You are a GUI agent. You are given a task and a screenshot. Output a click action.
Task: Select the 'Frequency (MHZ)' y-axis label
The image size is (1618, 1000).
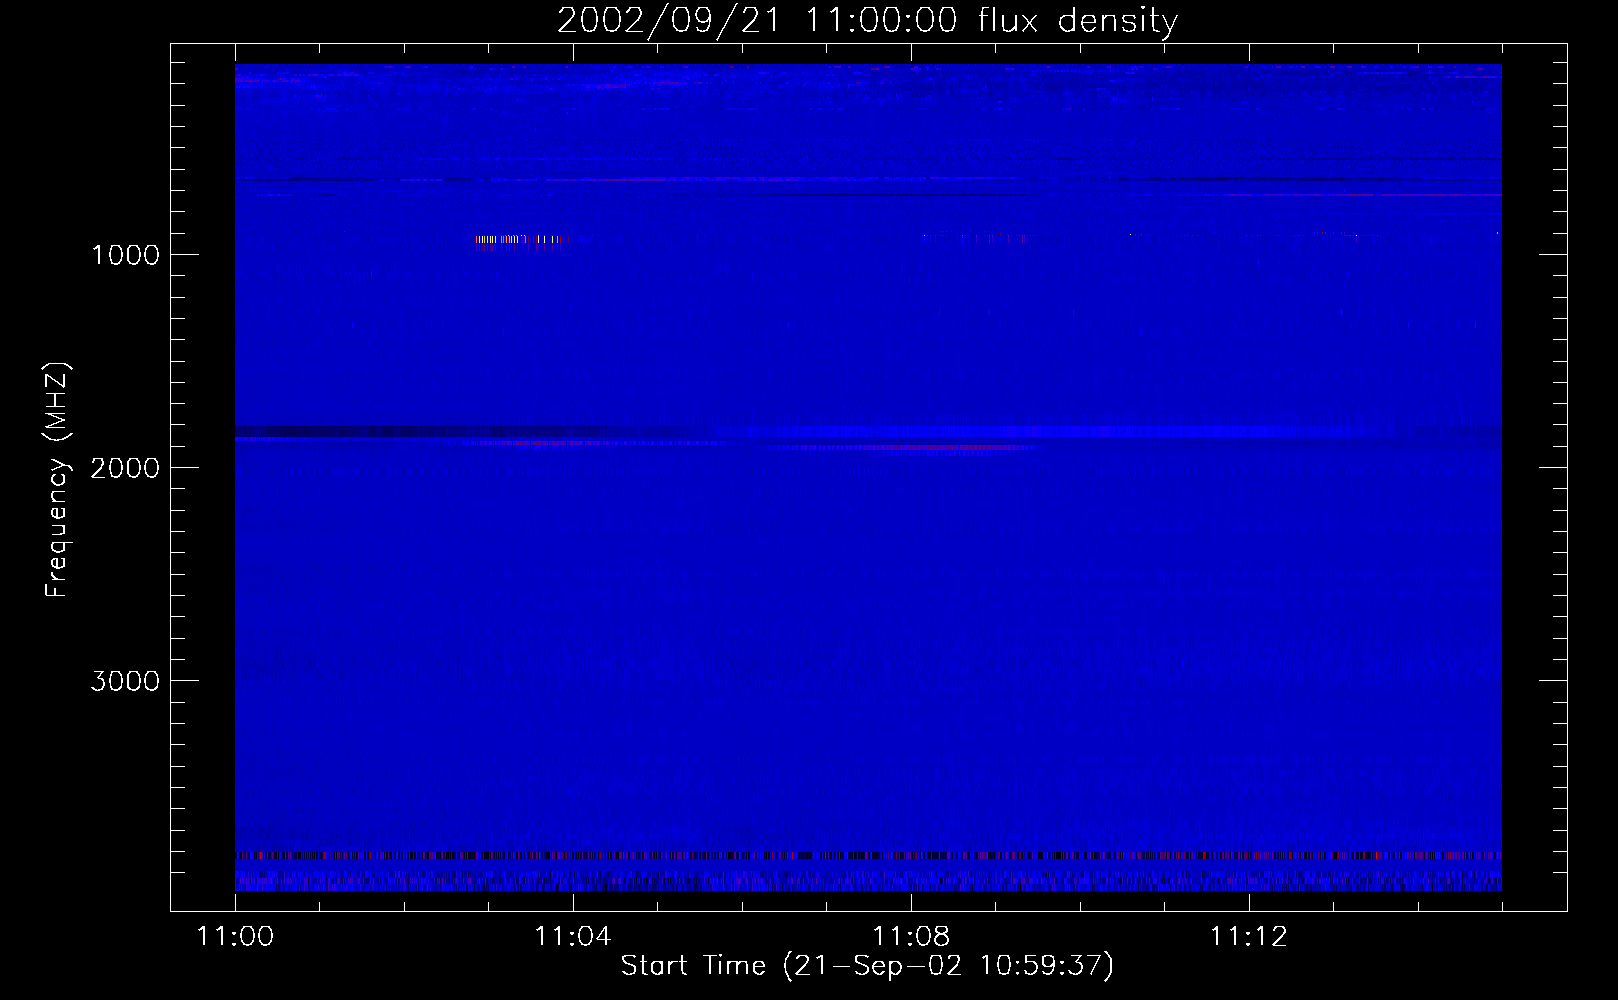click(x=57, y=480)
